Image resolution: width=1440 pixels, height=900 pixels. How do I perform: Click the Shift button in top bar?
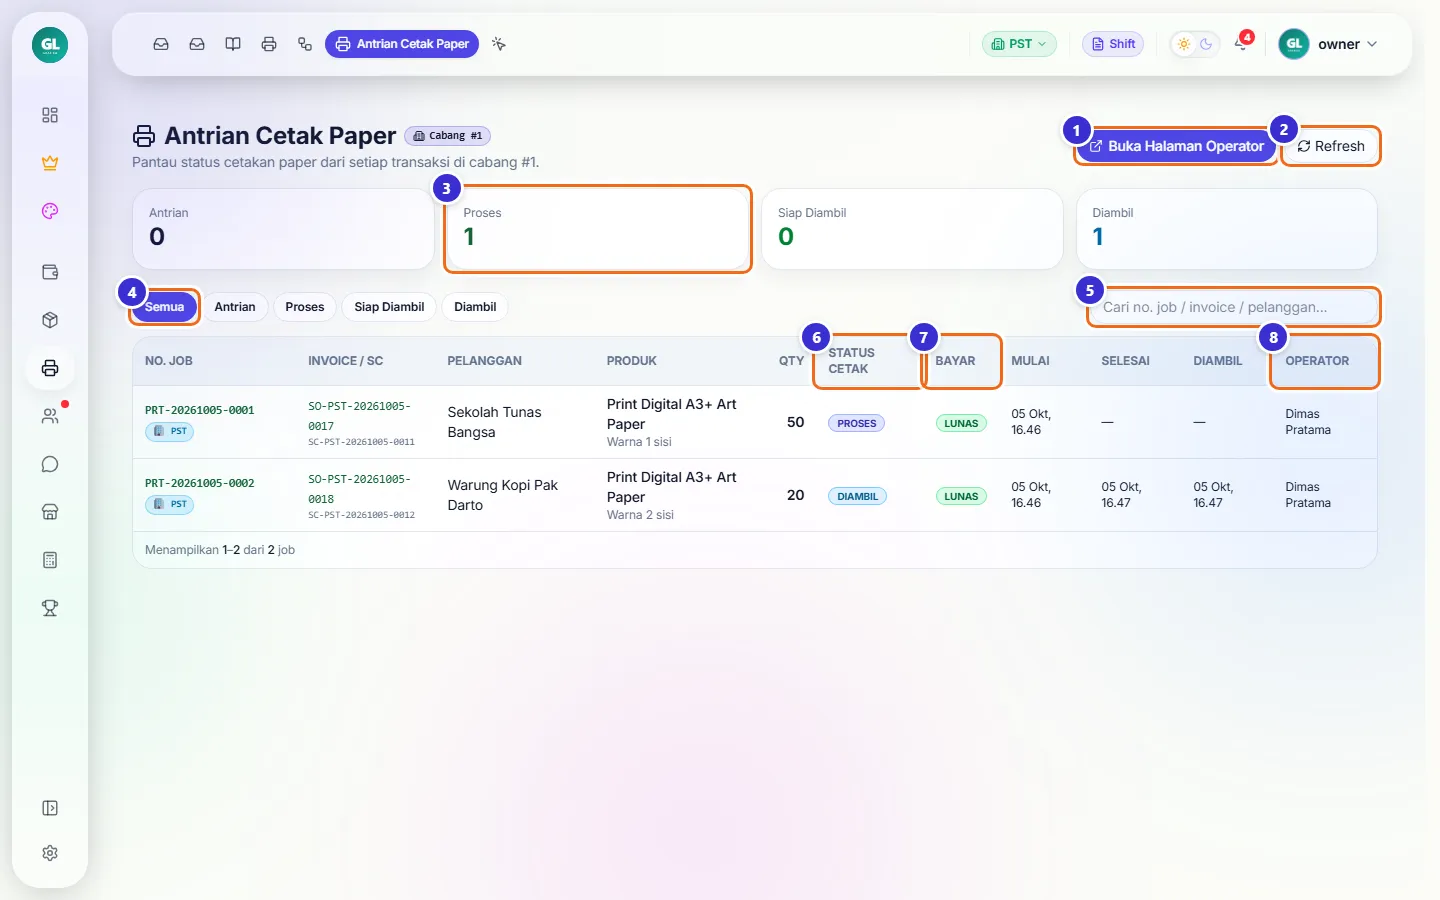pyautogui.click(x=1113, y=44)
